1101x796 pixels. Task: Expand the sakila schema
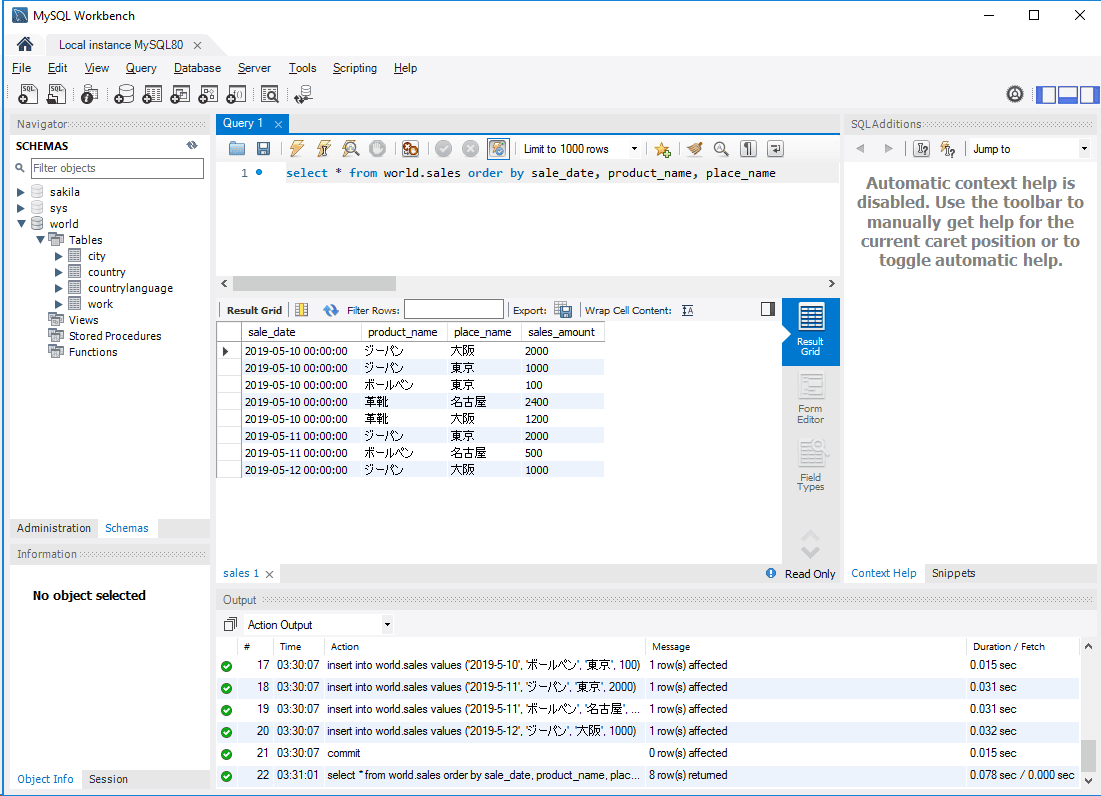coord(20,192)
